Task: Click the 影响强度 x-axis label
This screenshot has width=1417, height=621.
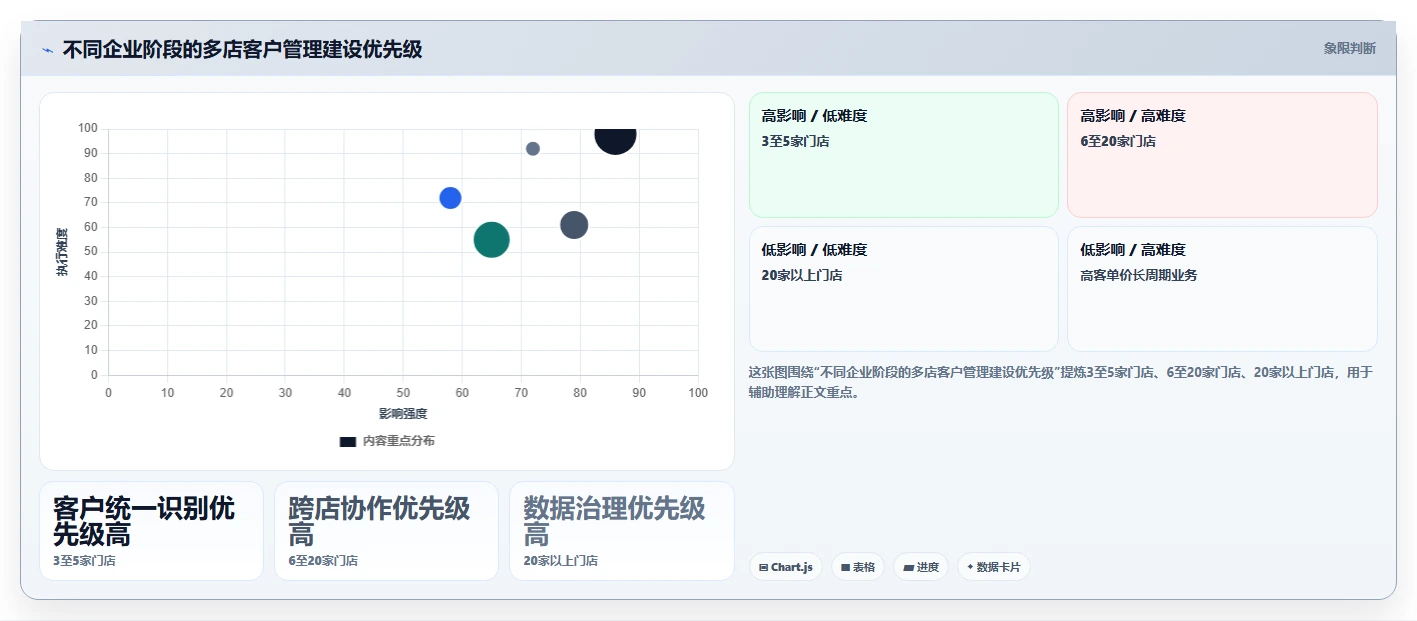Action: pyautogui.click(x=403, y=413)
